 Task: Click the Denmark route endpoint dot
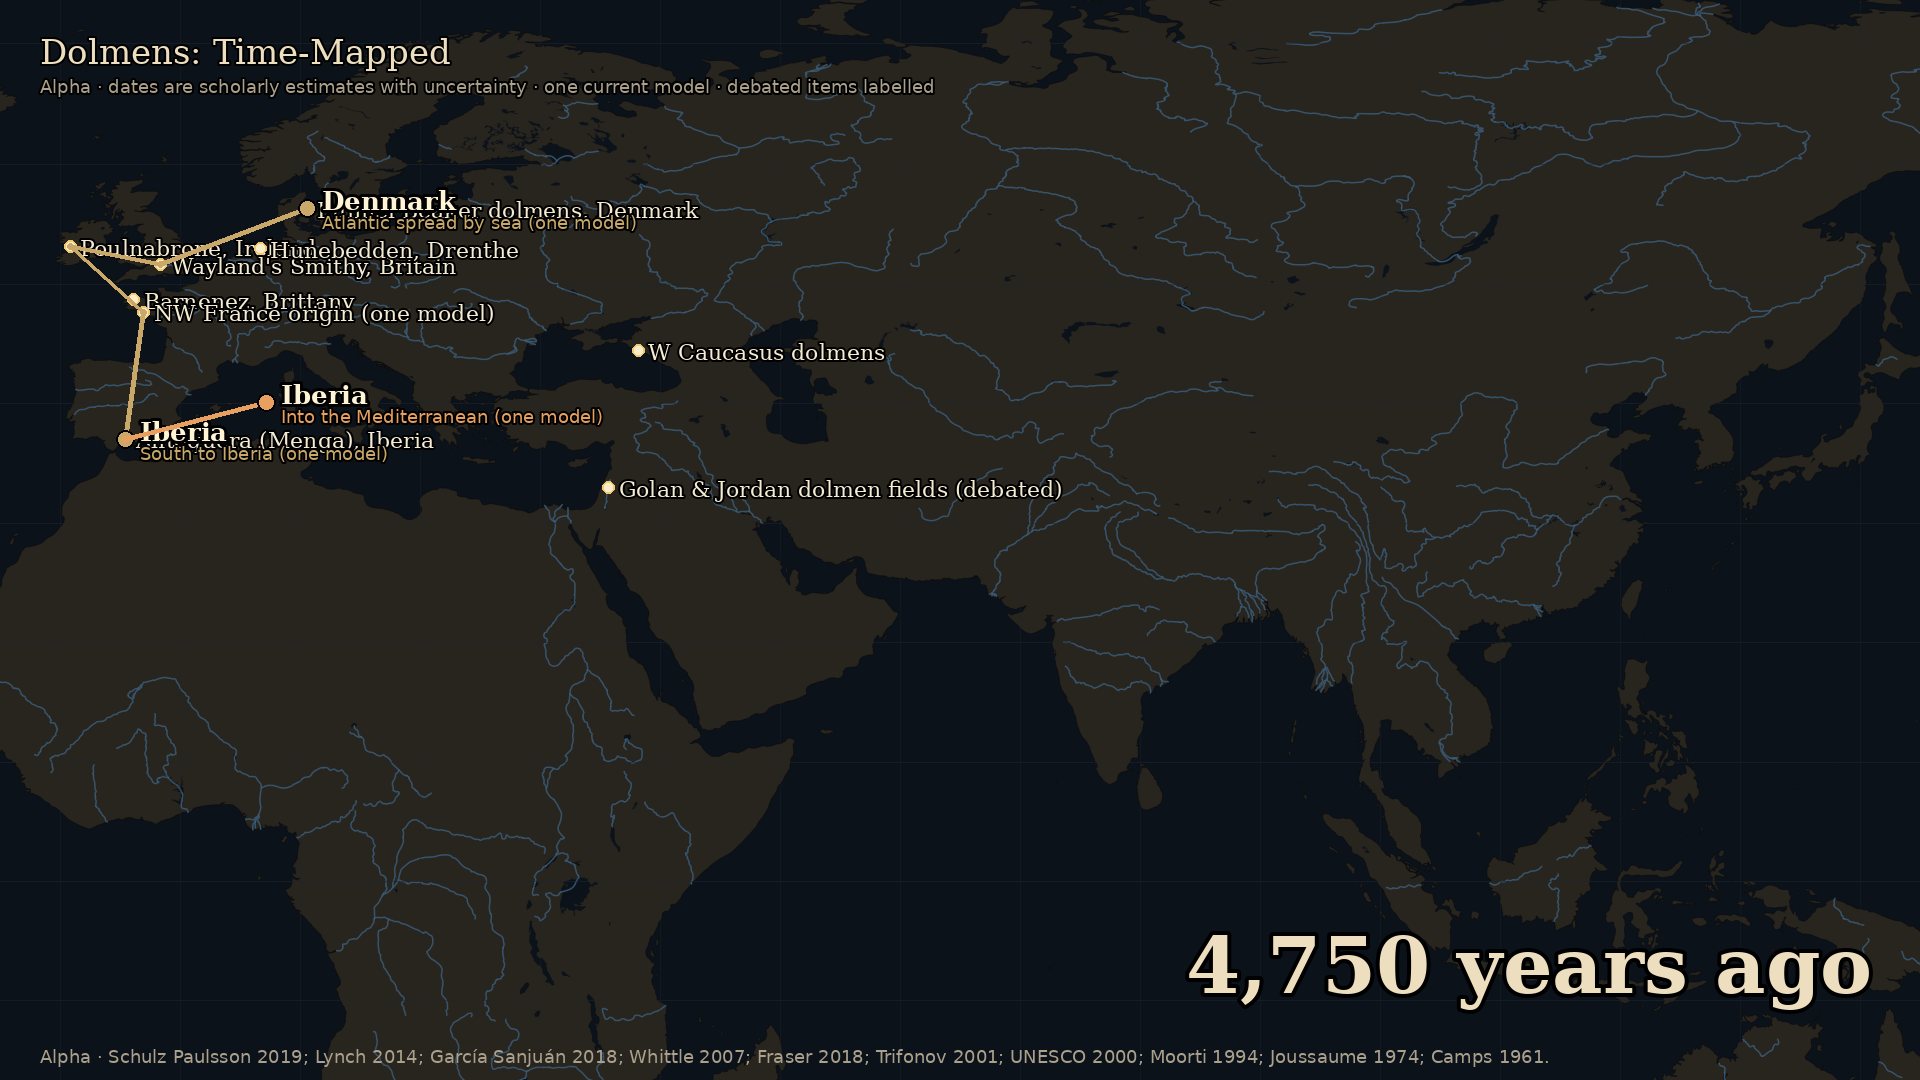pos(307,209)
